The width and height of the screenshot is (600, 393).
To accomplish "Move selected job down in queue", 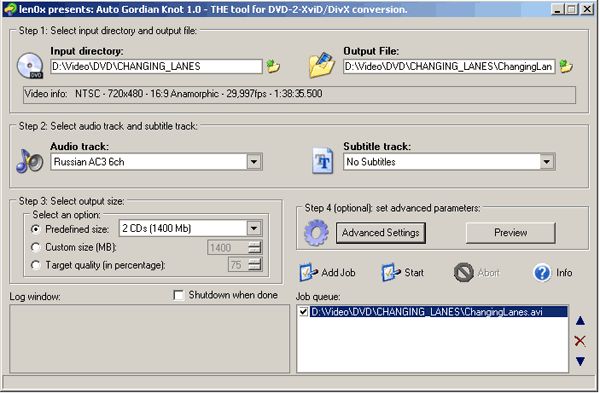I will (x=580, y=361).
